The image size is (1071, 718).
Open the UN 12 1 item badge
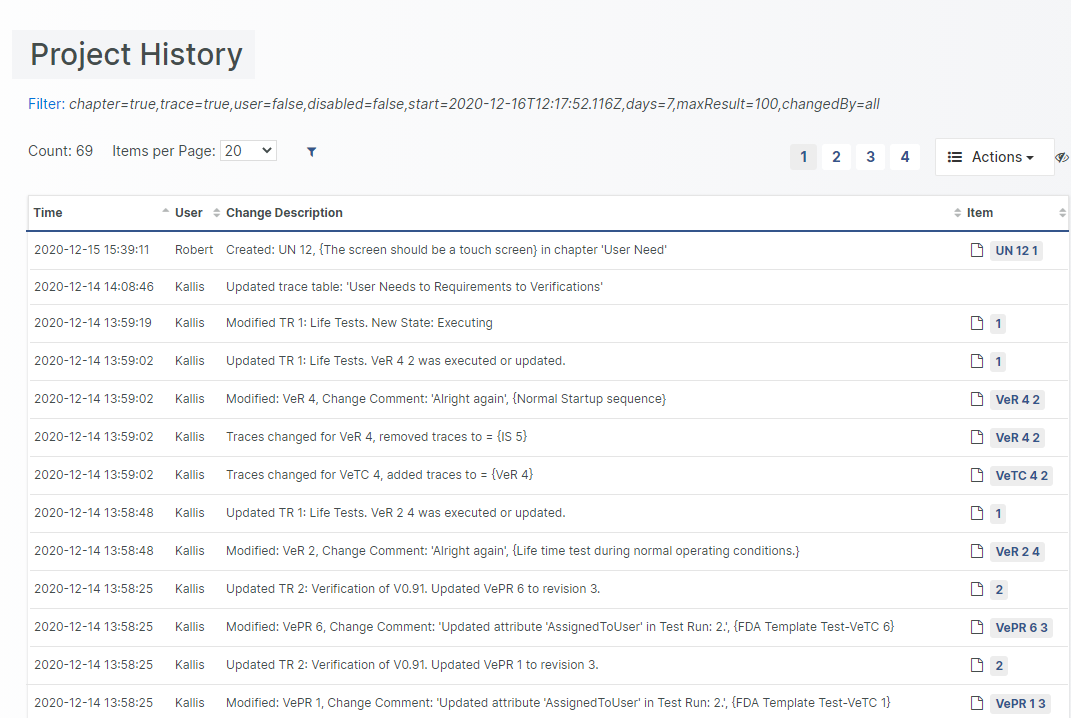pos(1016,251)
